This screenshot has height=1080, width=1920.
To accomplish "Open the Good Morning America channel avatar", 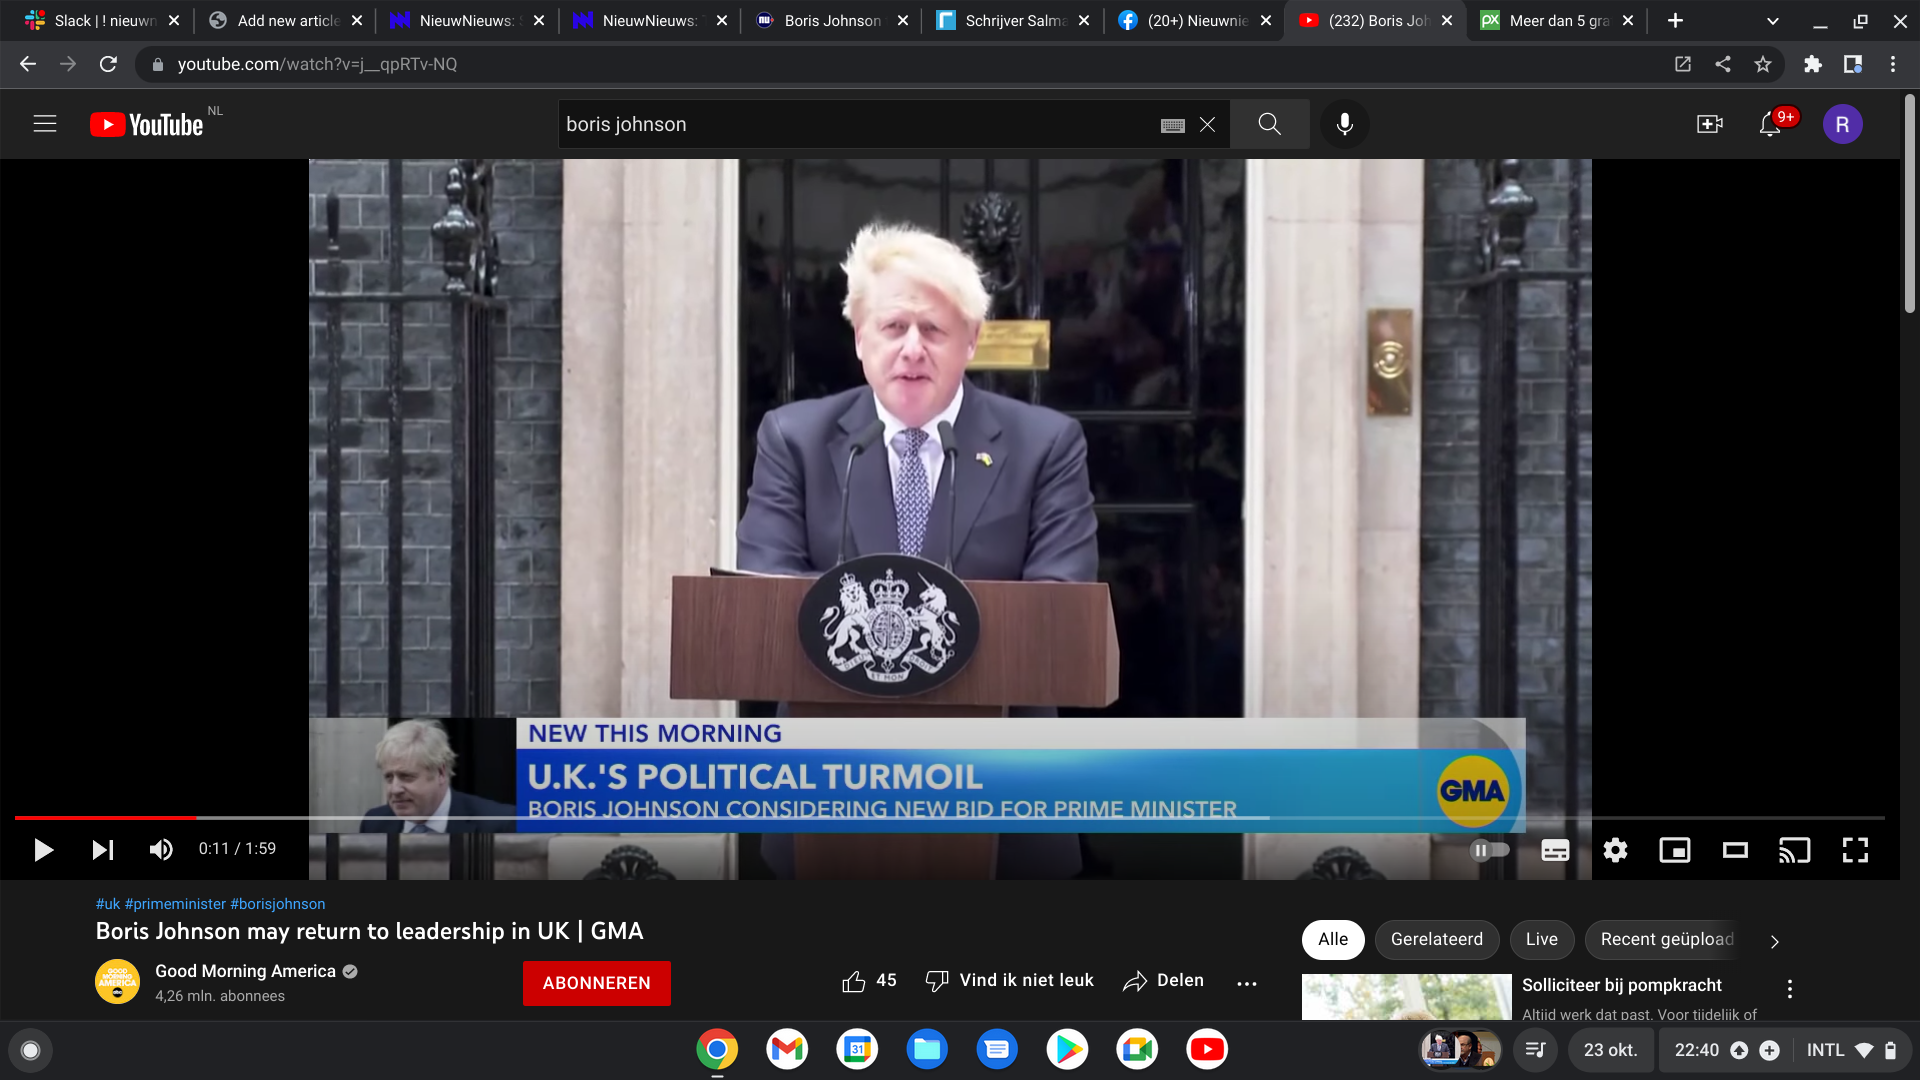I will [118, 981].
